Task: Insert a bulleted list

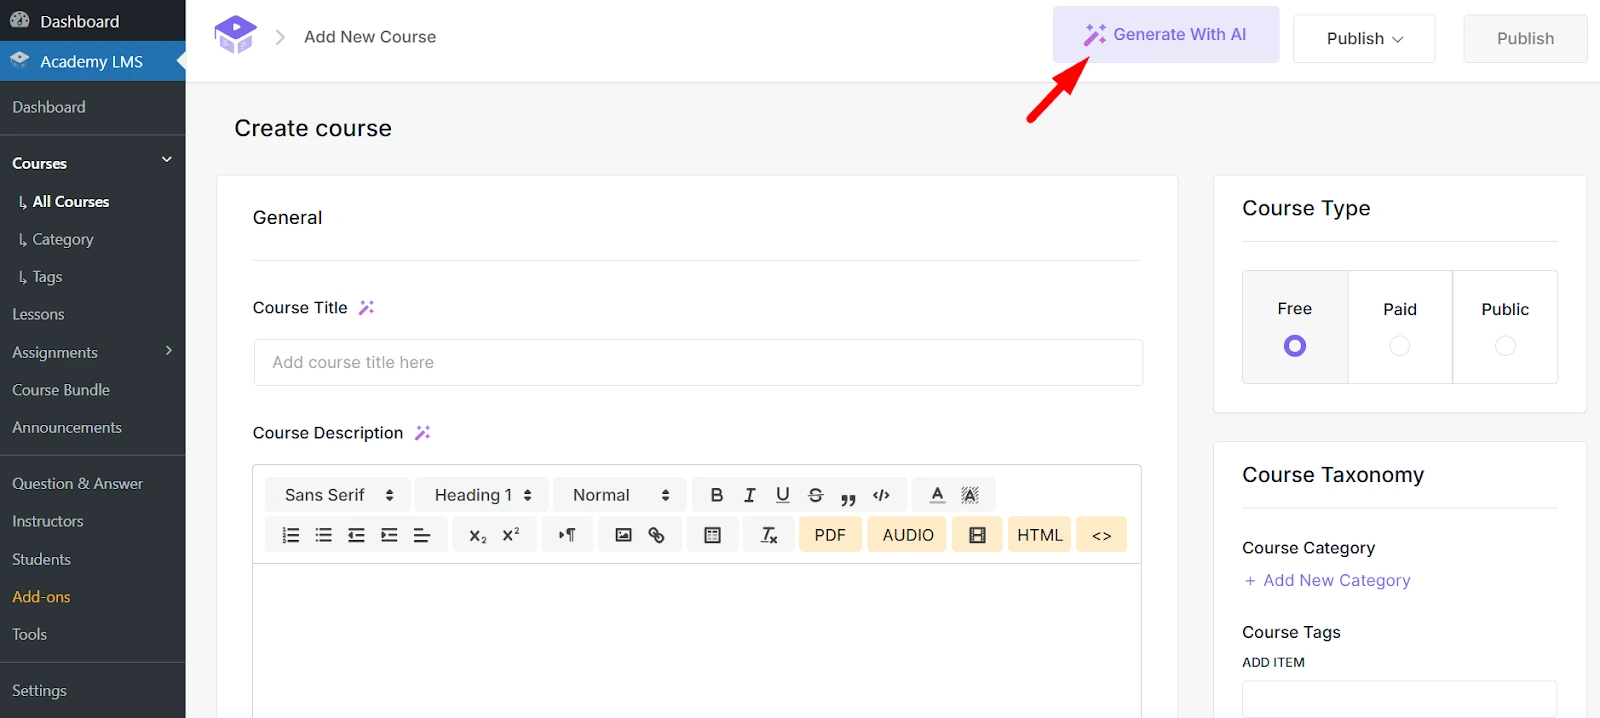Action: pyautogui.click(x=323, y=535)
